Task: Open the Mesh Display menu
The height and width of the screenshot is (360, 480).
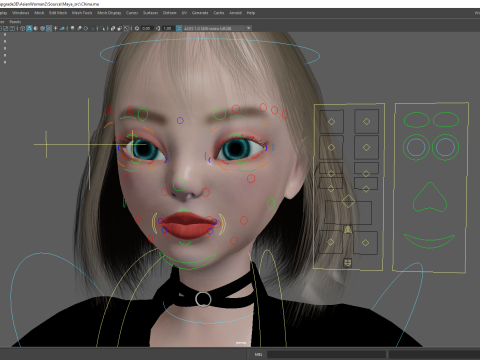Action: 109,13
